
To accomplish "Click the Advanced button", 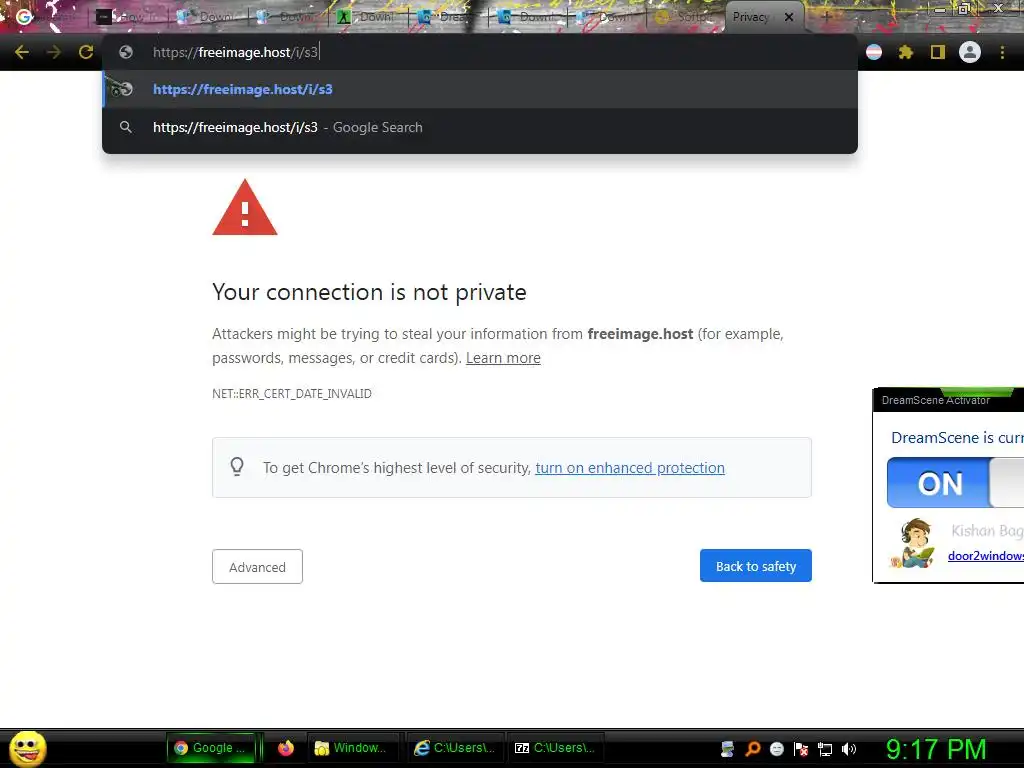I will 257,567.
